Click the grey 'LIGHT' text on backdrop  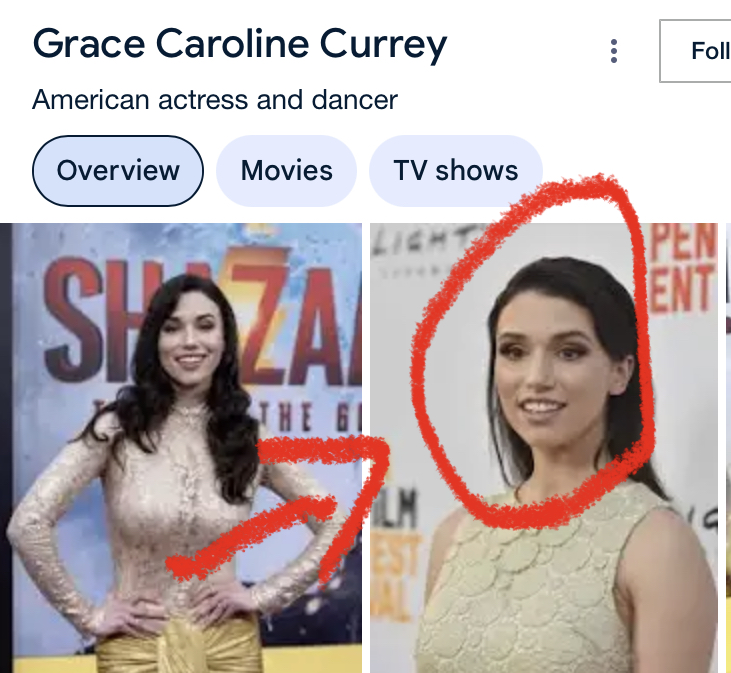pos(420,240)
